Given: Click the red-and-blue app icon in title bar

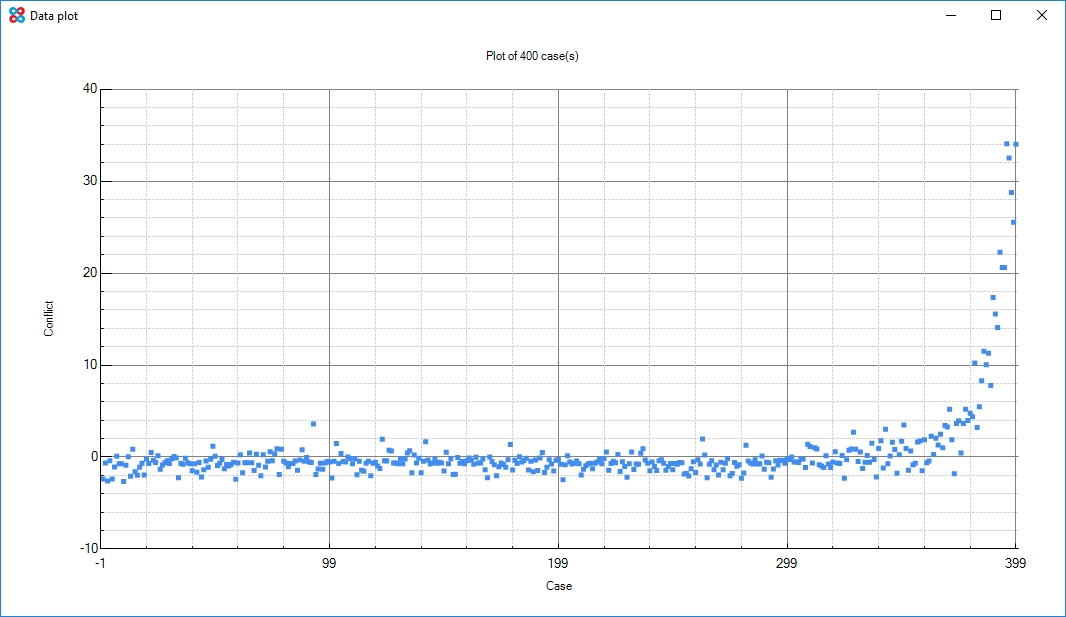Looking at the screenshot, I should click(15, 15).
